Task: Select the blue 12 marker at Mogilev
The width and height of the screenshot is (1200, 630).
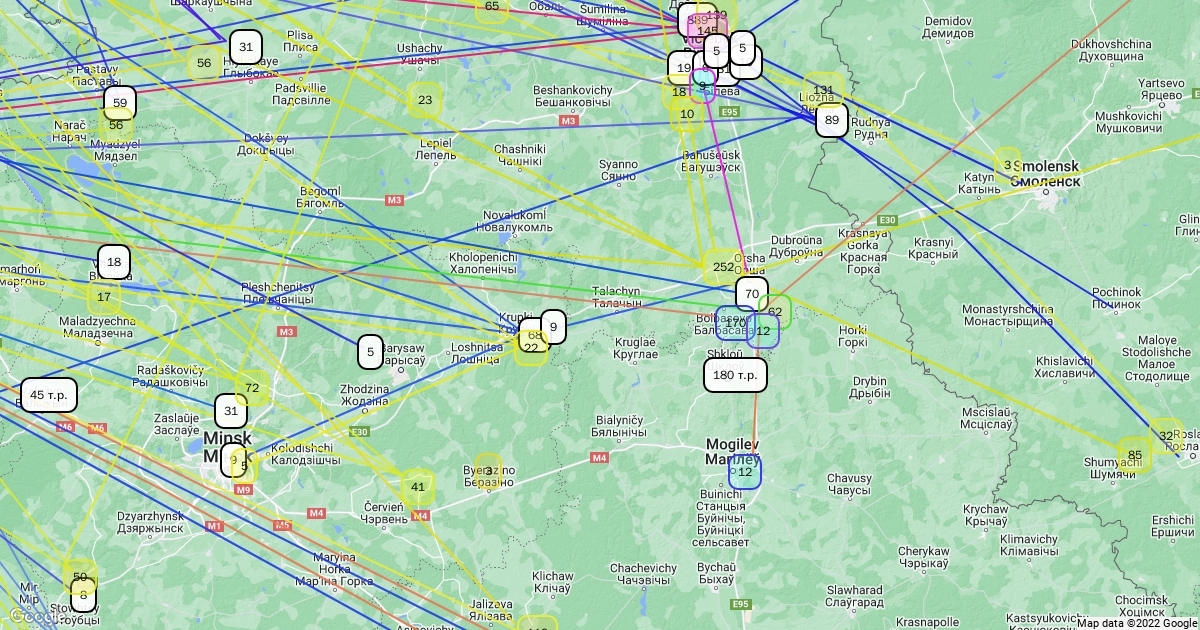Action: (x=745, y=472)
